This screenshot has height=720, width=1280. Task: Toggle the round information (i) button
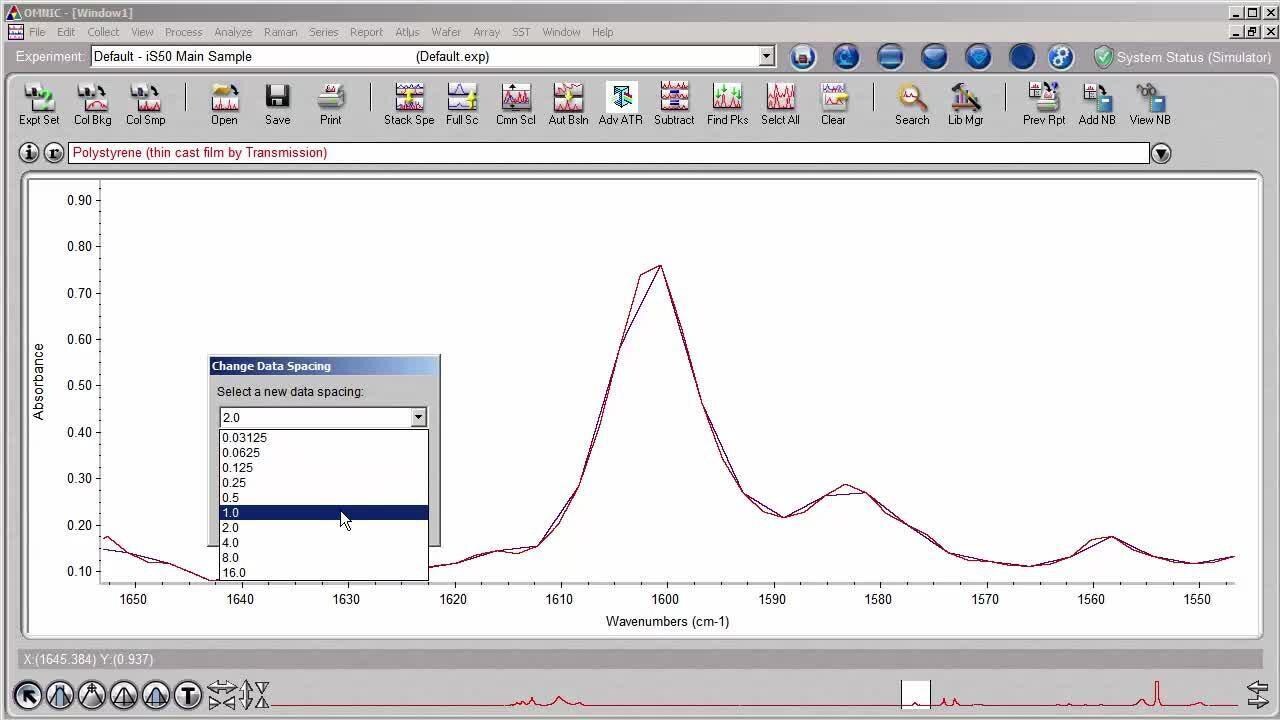click(x=29, y=153)
